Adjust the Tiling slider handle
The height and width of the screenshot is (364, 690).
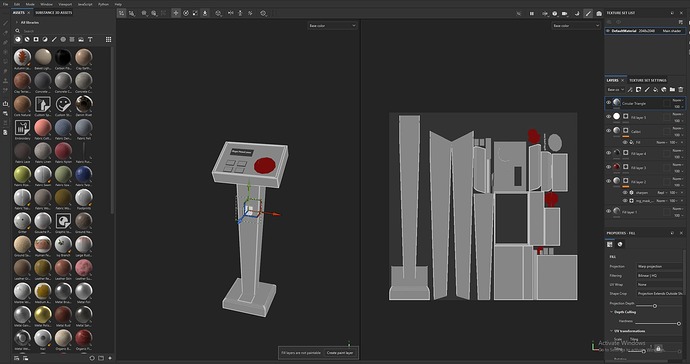tap(643, 351)
